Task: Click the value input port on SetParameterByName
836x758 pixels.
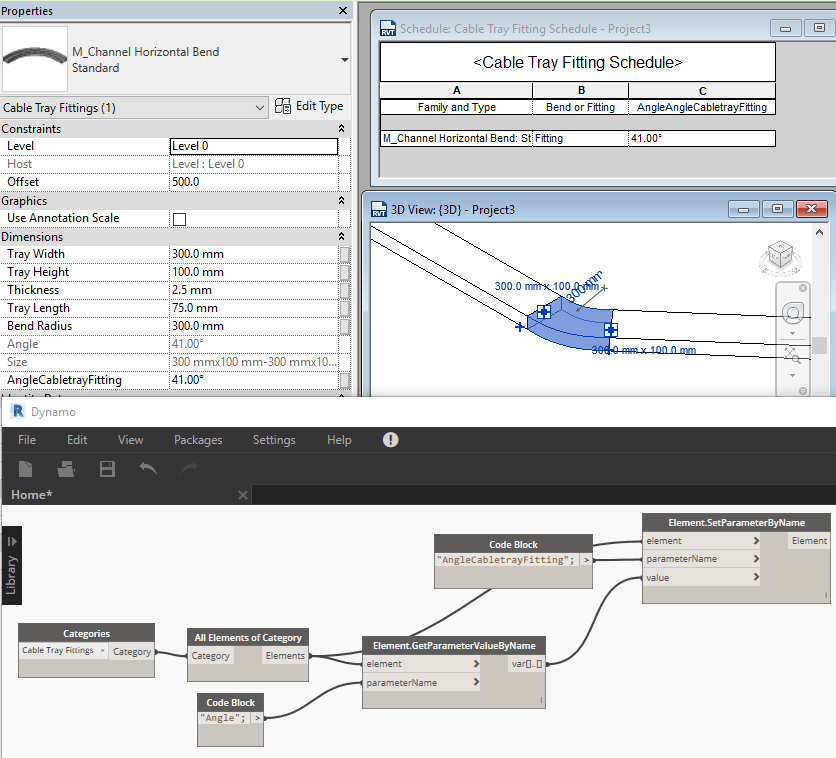Action: (x=702, y=577)
